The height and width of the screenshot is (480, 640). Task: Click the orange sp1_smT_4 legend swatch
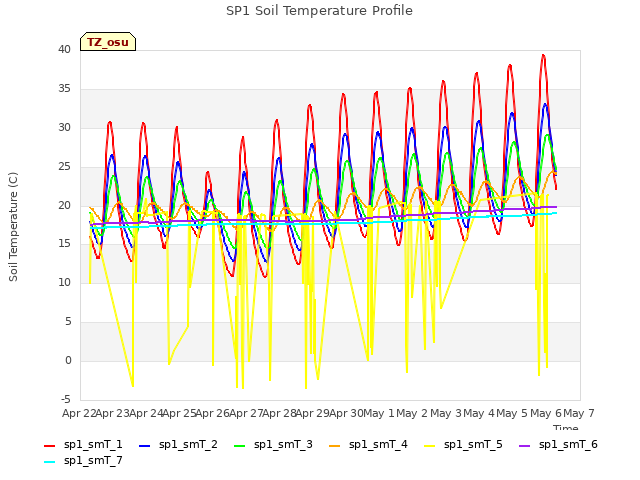coord(334,446)
